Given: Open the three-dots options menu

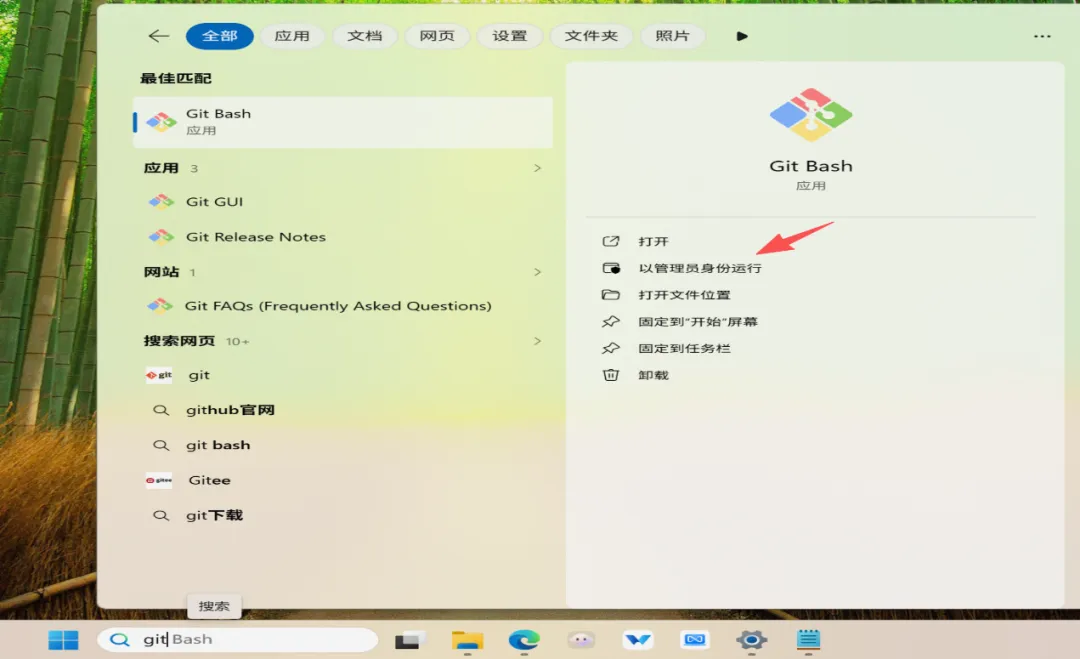Looking at the screenshot, I should 1042,36.
